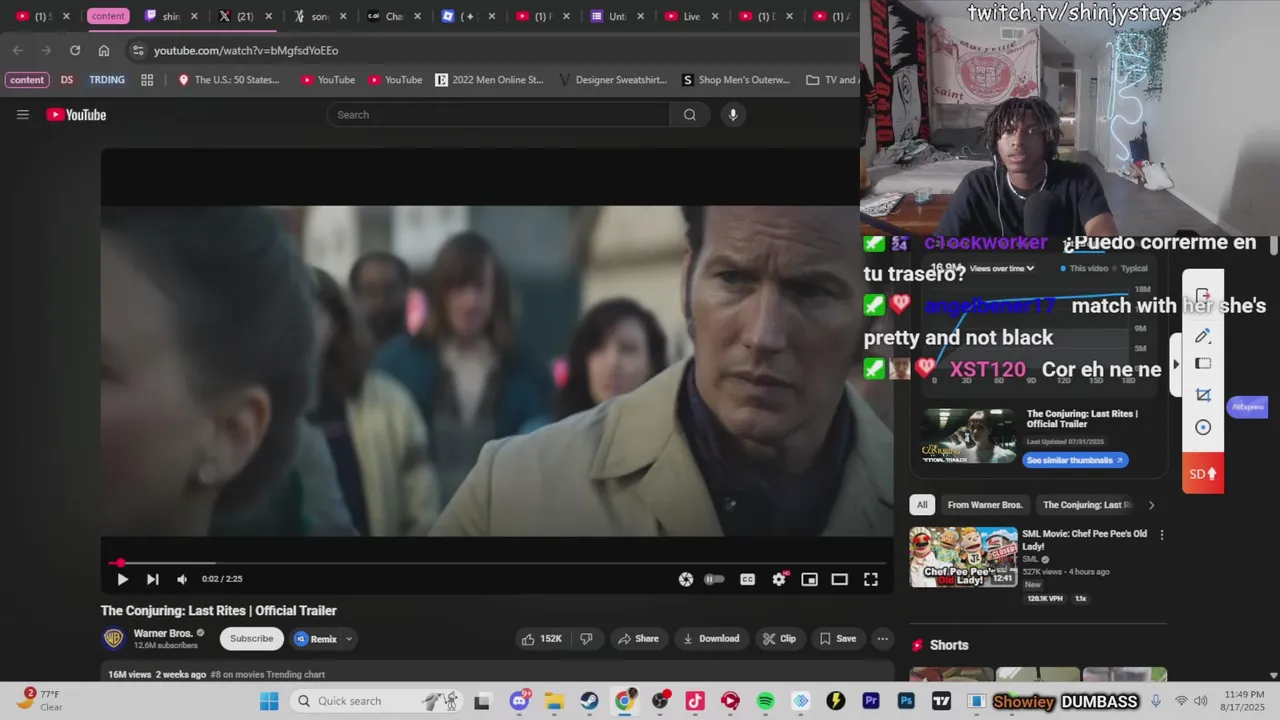Switch to theater mode
The height and width of the screenshot is (720, 1280).
point(840,579)
